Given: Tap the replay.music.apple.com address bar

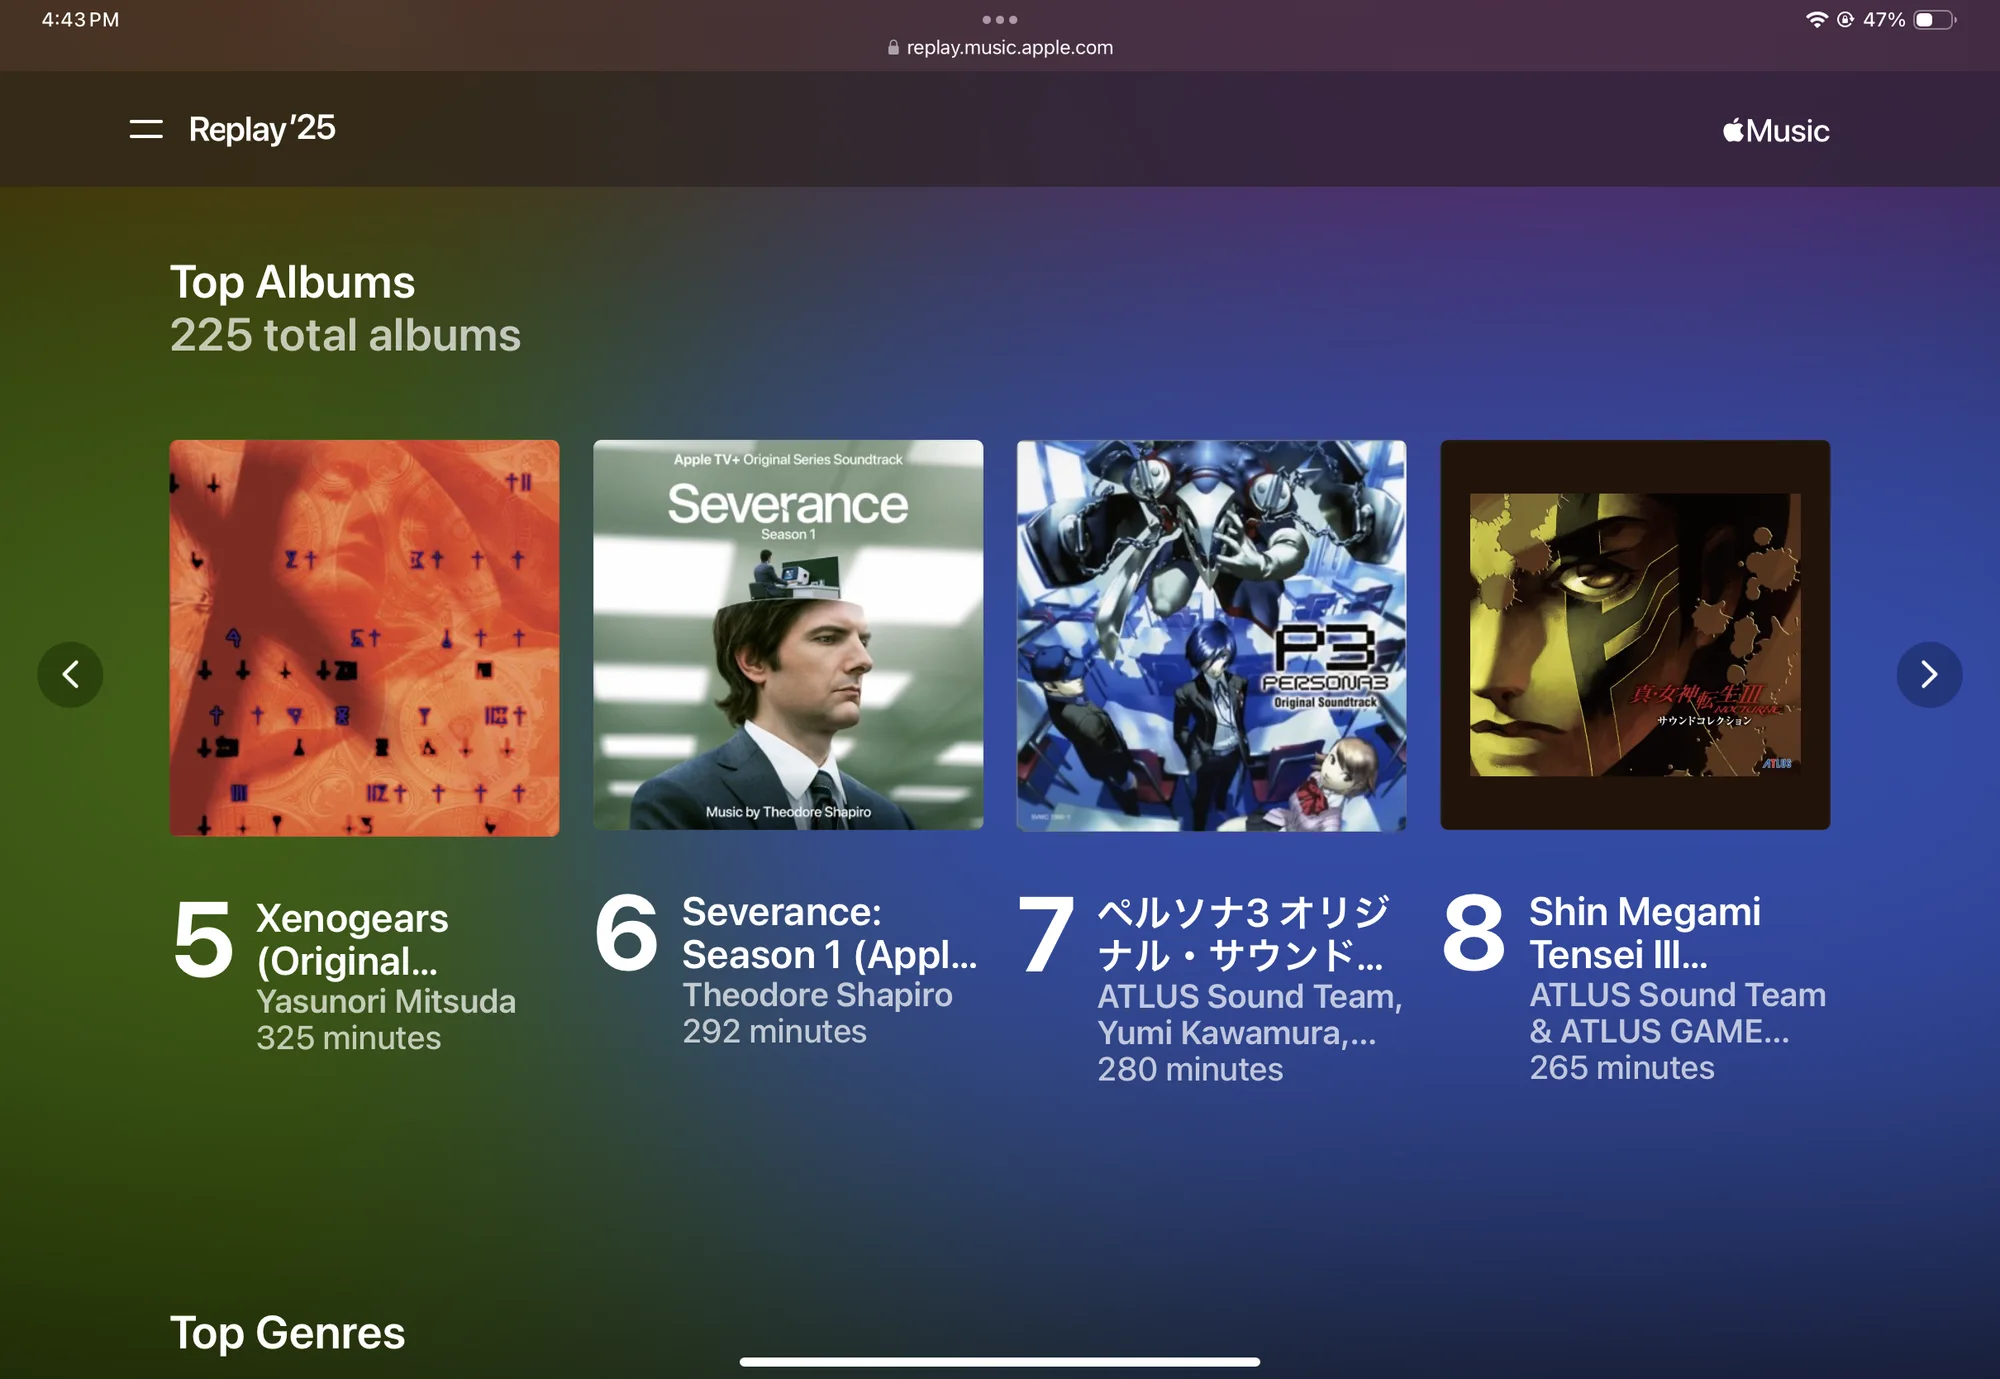Looking at the screenshot, I should point(1008,47).
